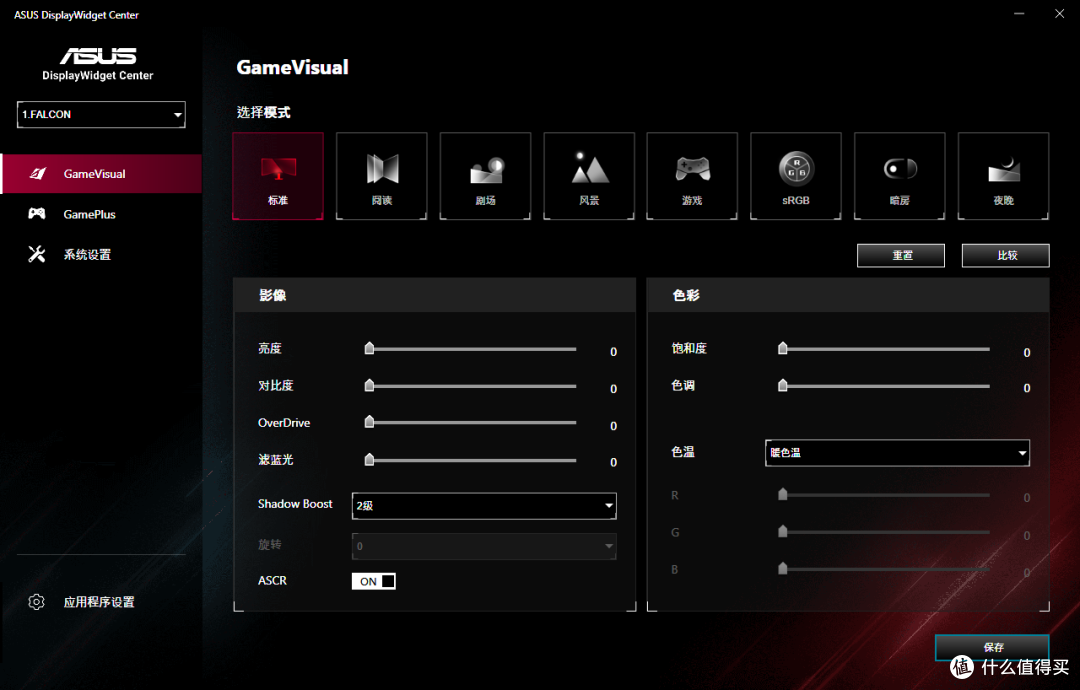The width and height of the screenshot is (1080, 690).
Task: Expand the 1.FALCON monitor dropdown
Action: click(101, 114)
